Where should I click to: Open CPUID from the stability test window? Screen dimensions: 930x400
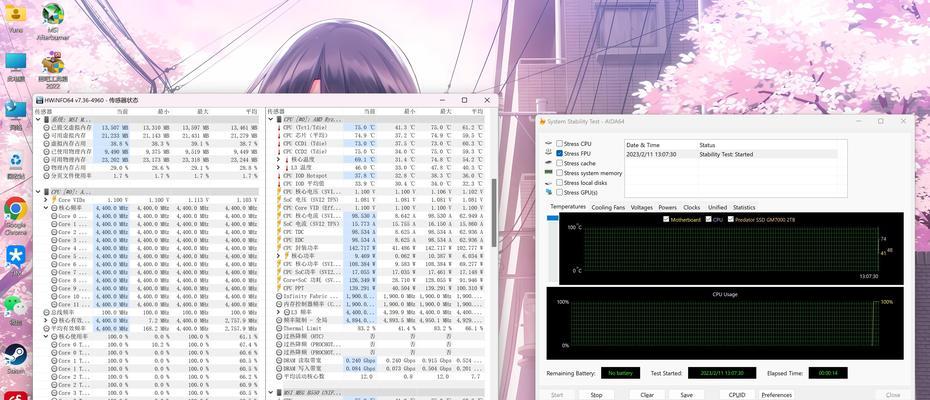[x=737, y=395]
